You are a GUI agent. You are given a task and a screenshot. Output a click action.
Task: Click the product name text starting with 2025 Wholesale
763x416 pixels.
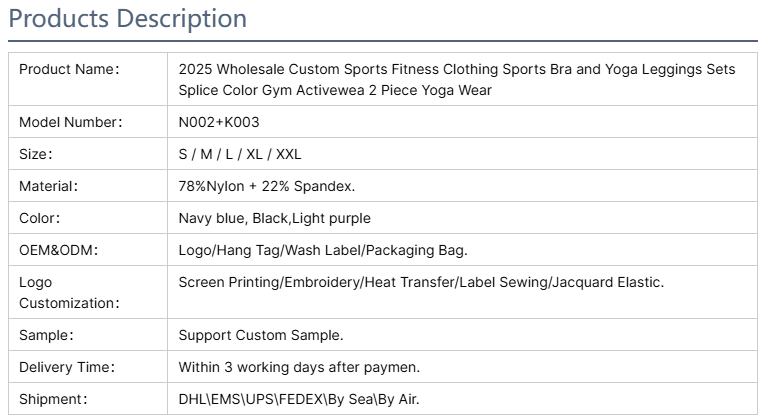[x=456, y=79]
